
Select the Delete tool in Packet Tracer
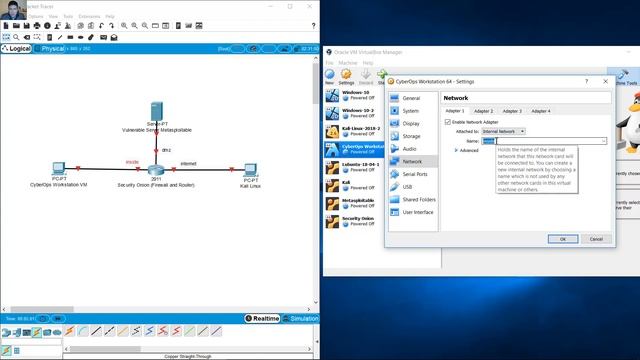click(x=27, y=37)
